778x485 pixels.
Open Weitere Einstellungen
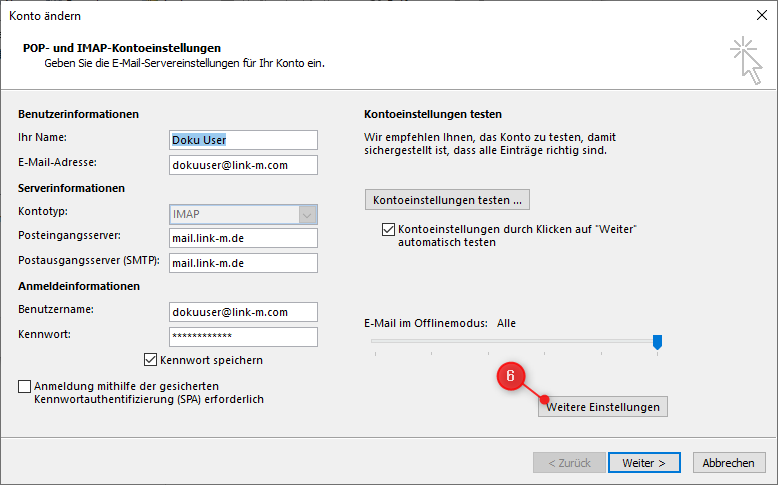click(602, 407)
